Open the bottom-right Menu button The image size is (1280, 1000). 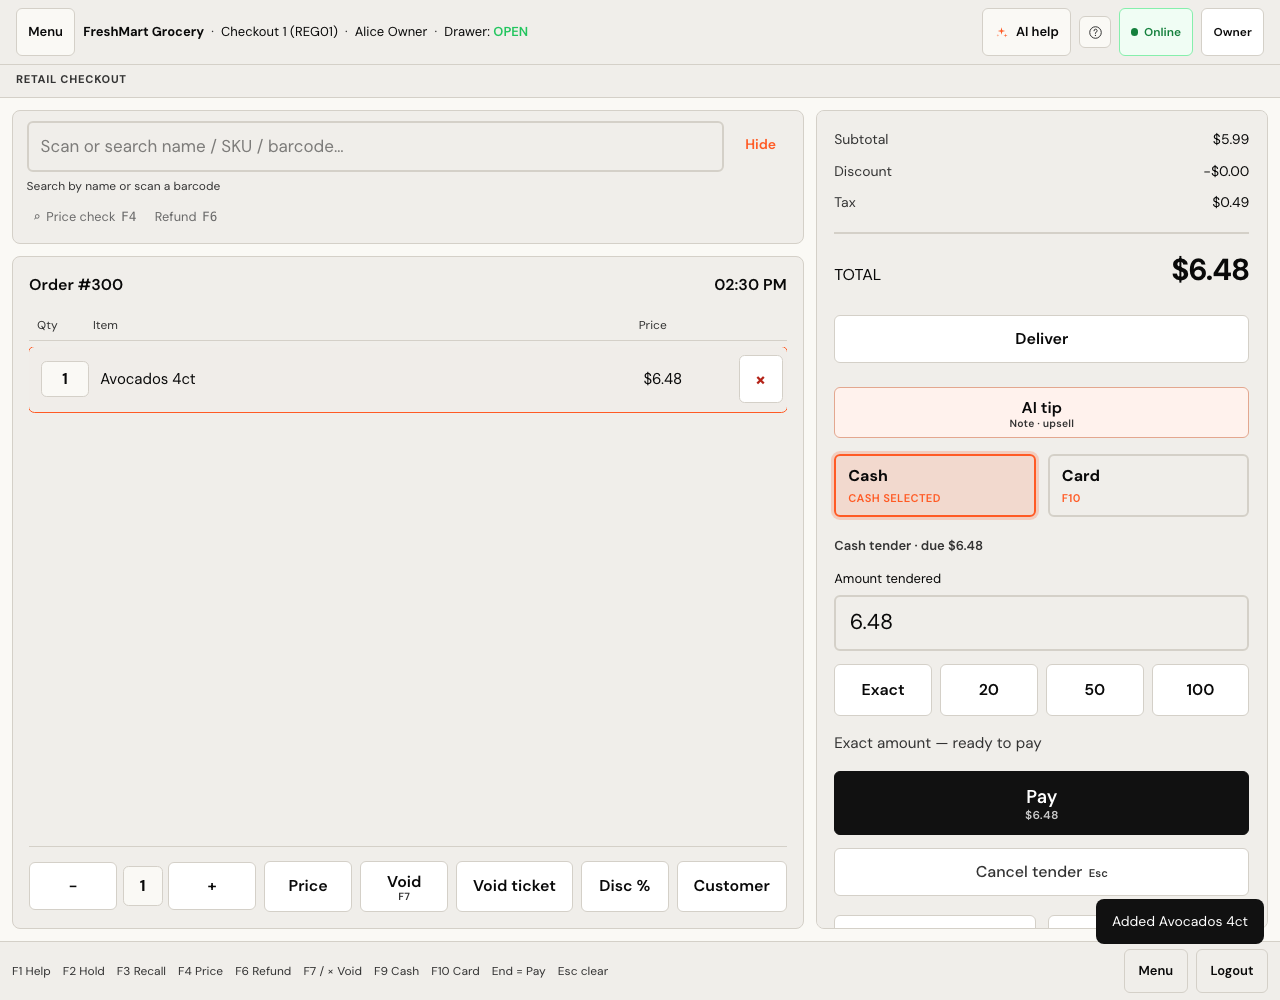click(1156, 971)
